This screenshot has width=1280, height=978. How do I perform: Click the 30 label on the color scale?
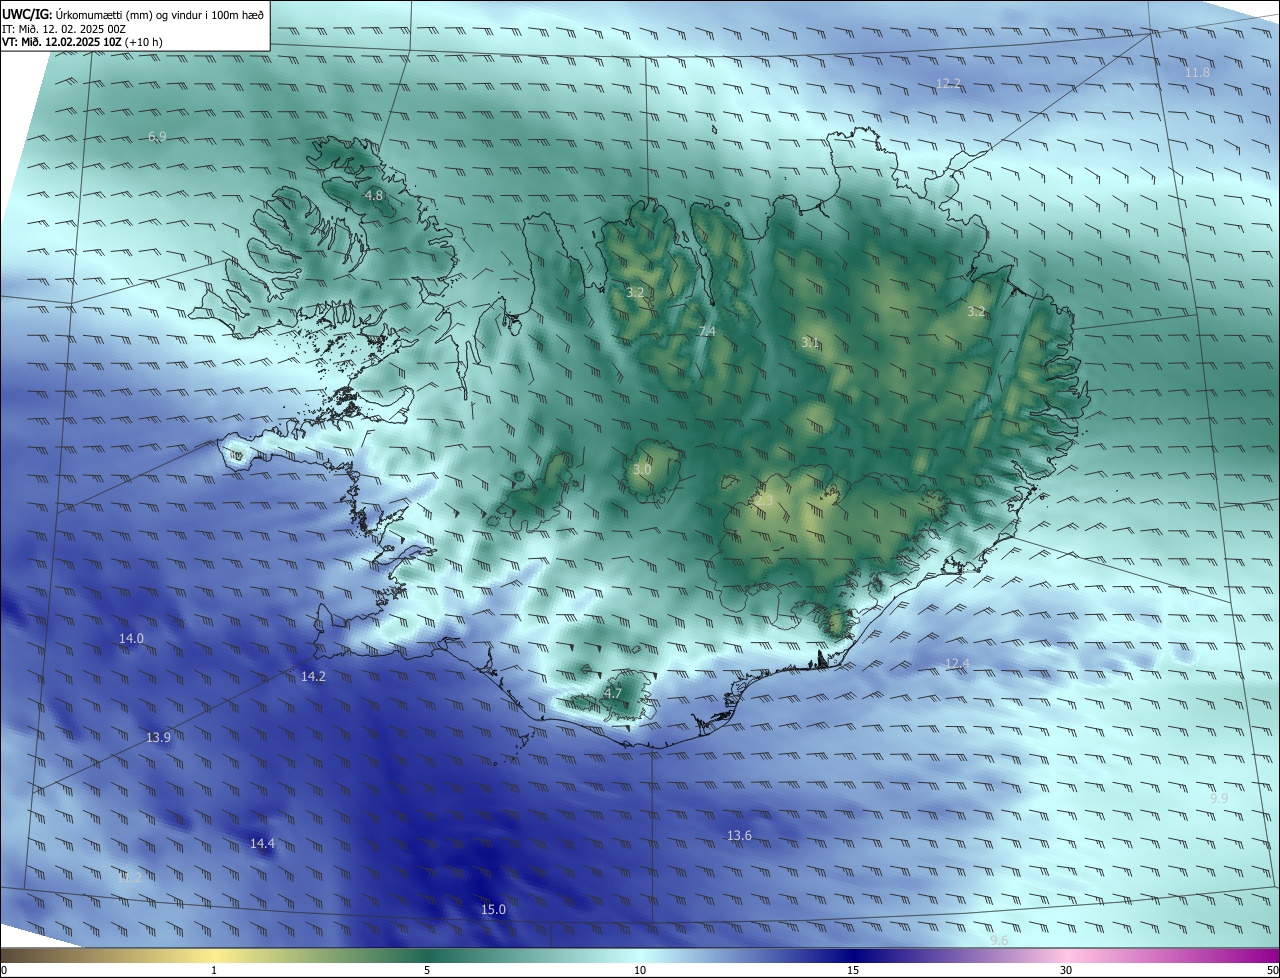tap(1066, 970)
